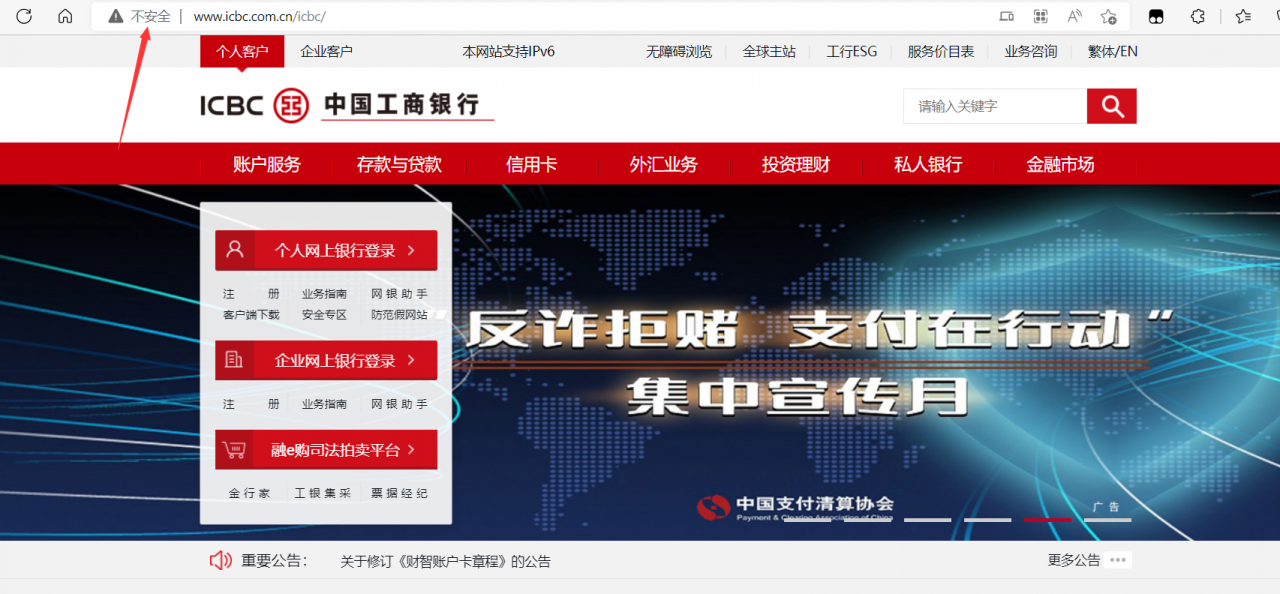Open the 金融市场 menu

(1060, 165)
